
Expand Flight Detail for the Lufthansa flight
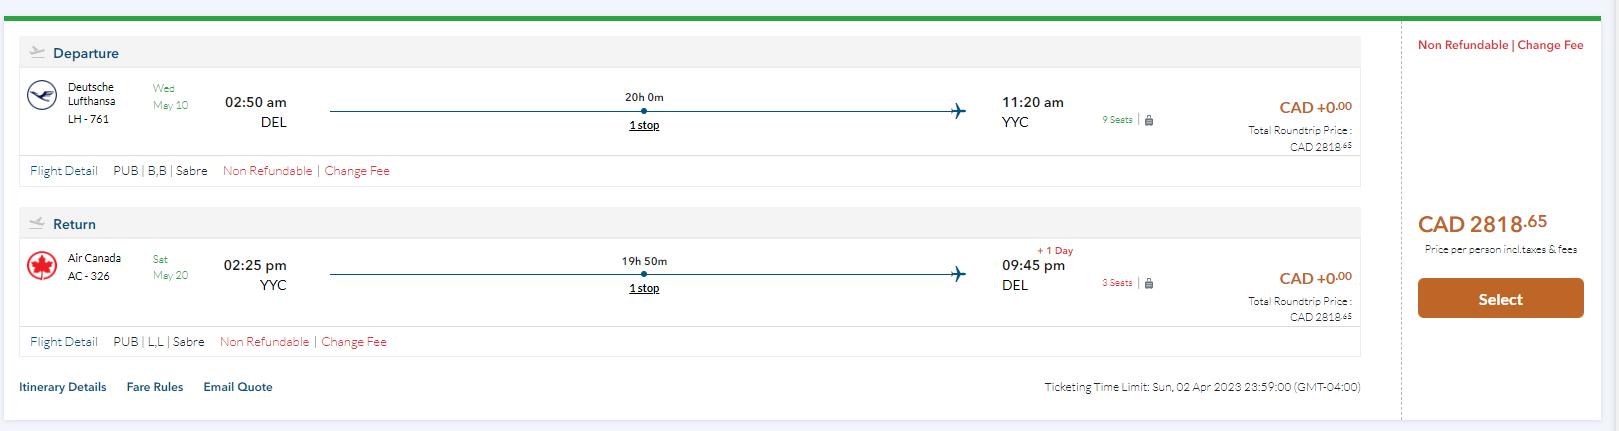coord(64,171)
